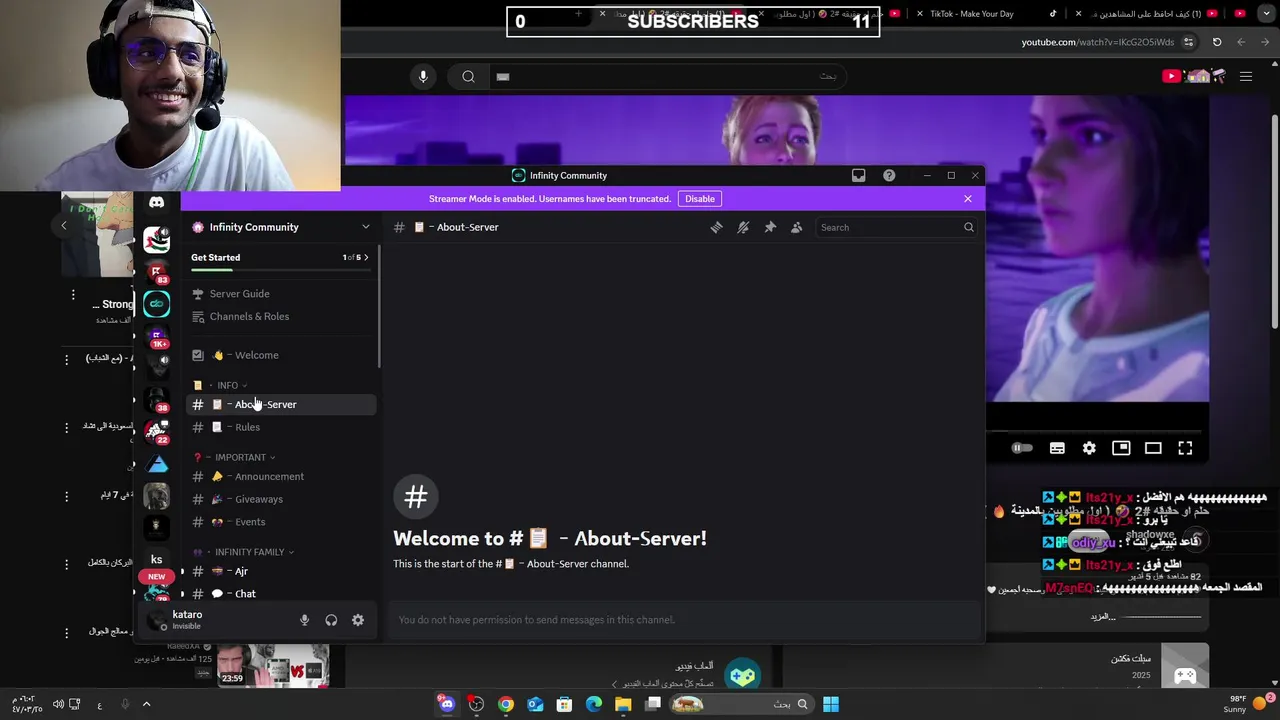
Task: Enter fullscreen on YouTube player
Action: pyautogui.click(x=1185, y=448)
